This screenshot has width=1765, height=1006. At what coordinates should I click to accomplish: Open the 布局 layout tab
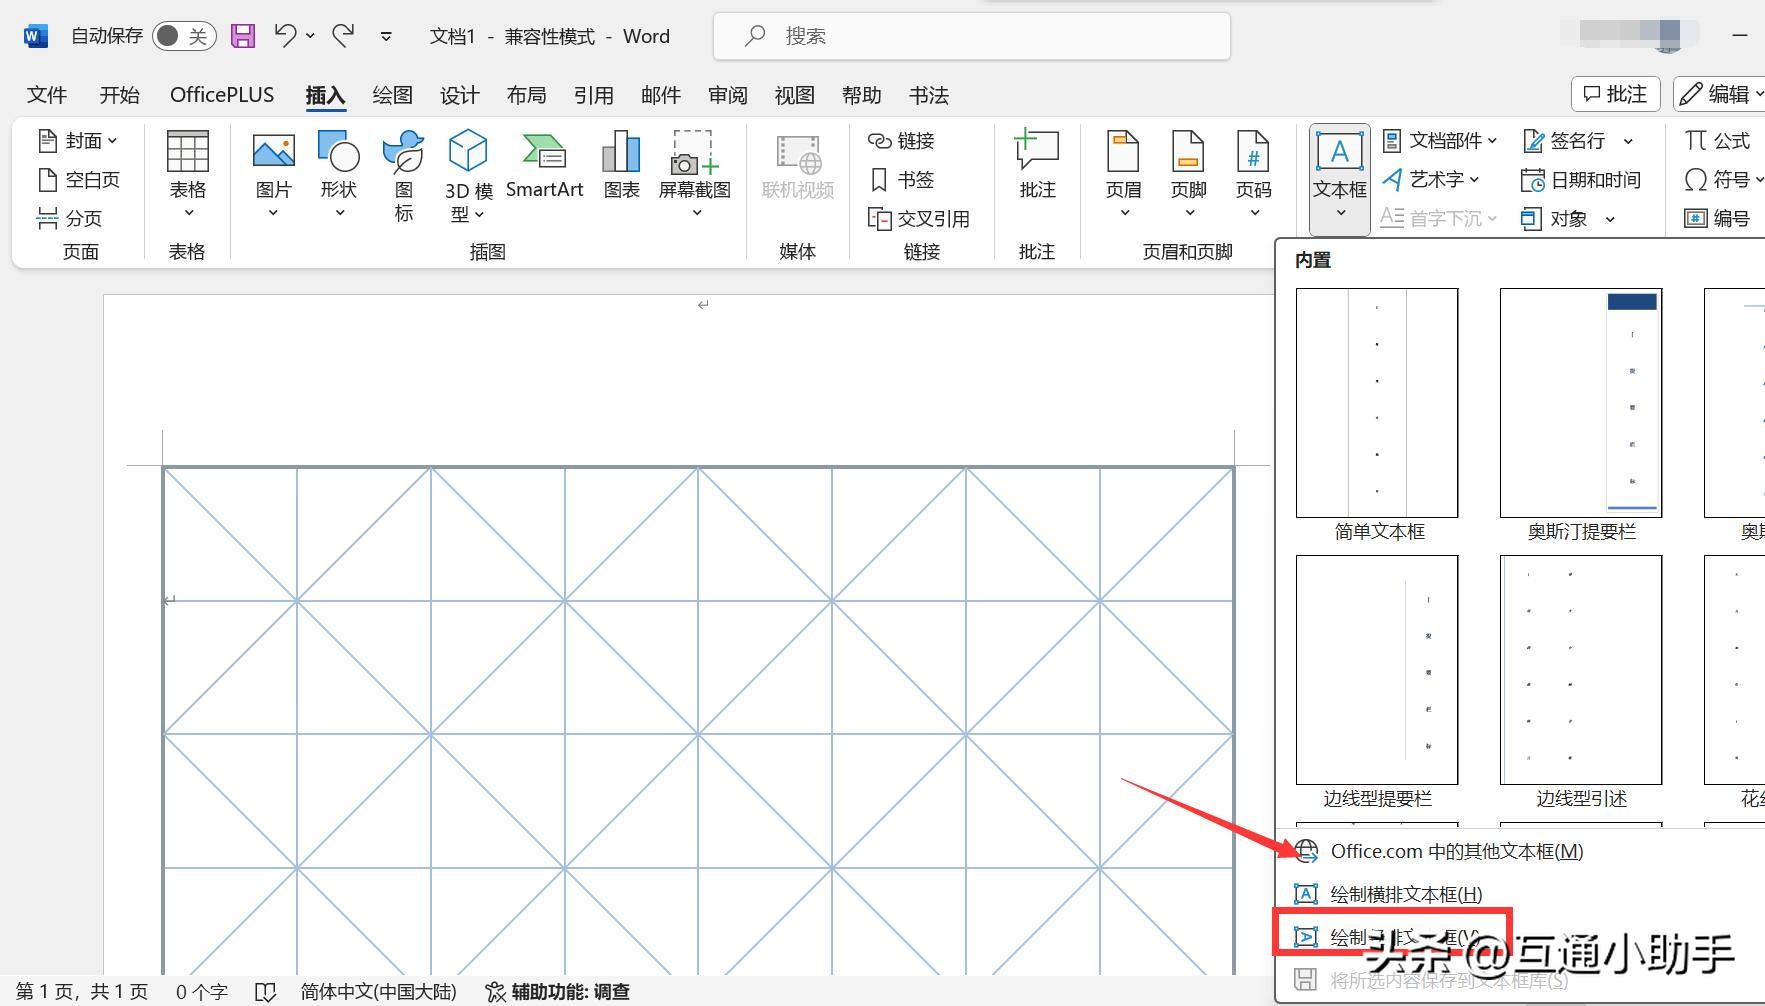click(x=526, y=95)
